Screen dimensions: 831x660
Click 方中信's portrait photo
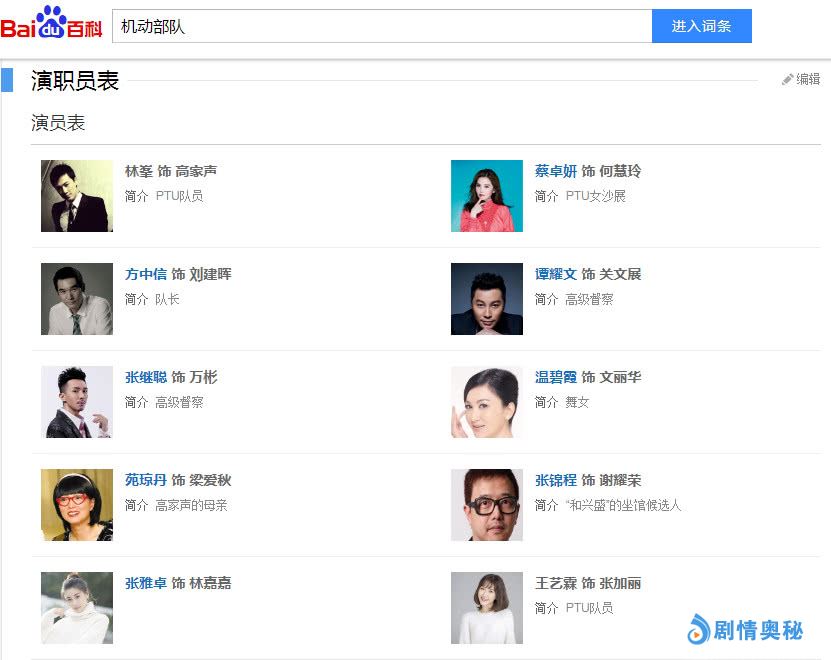(77, 299)
